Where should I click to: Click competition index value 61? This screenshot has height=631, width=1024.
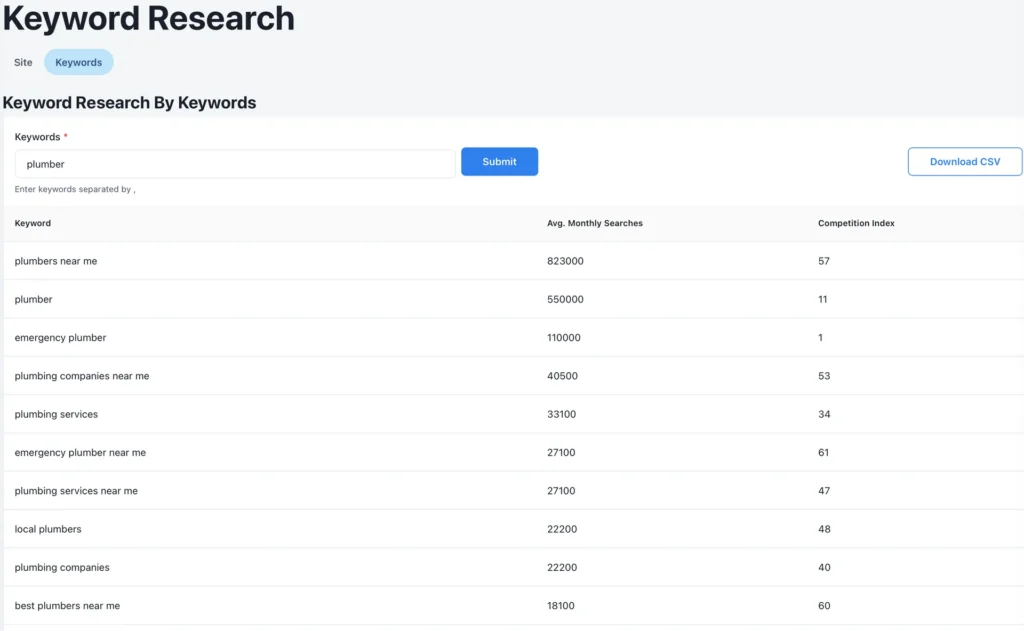pos(824,452)
